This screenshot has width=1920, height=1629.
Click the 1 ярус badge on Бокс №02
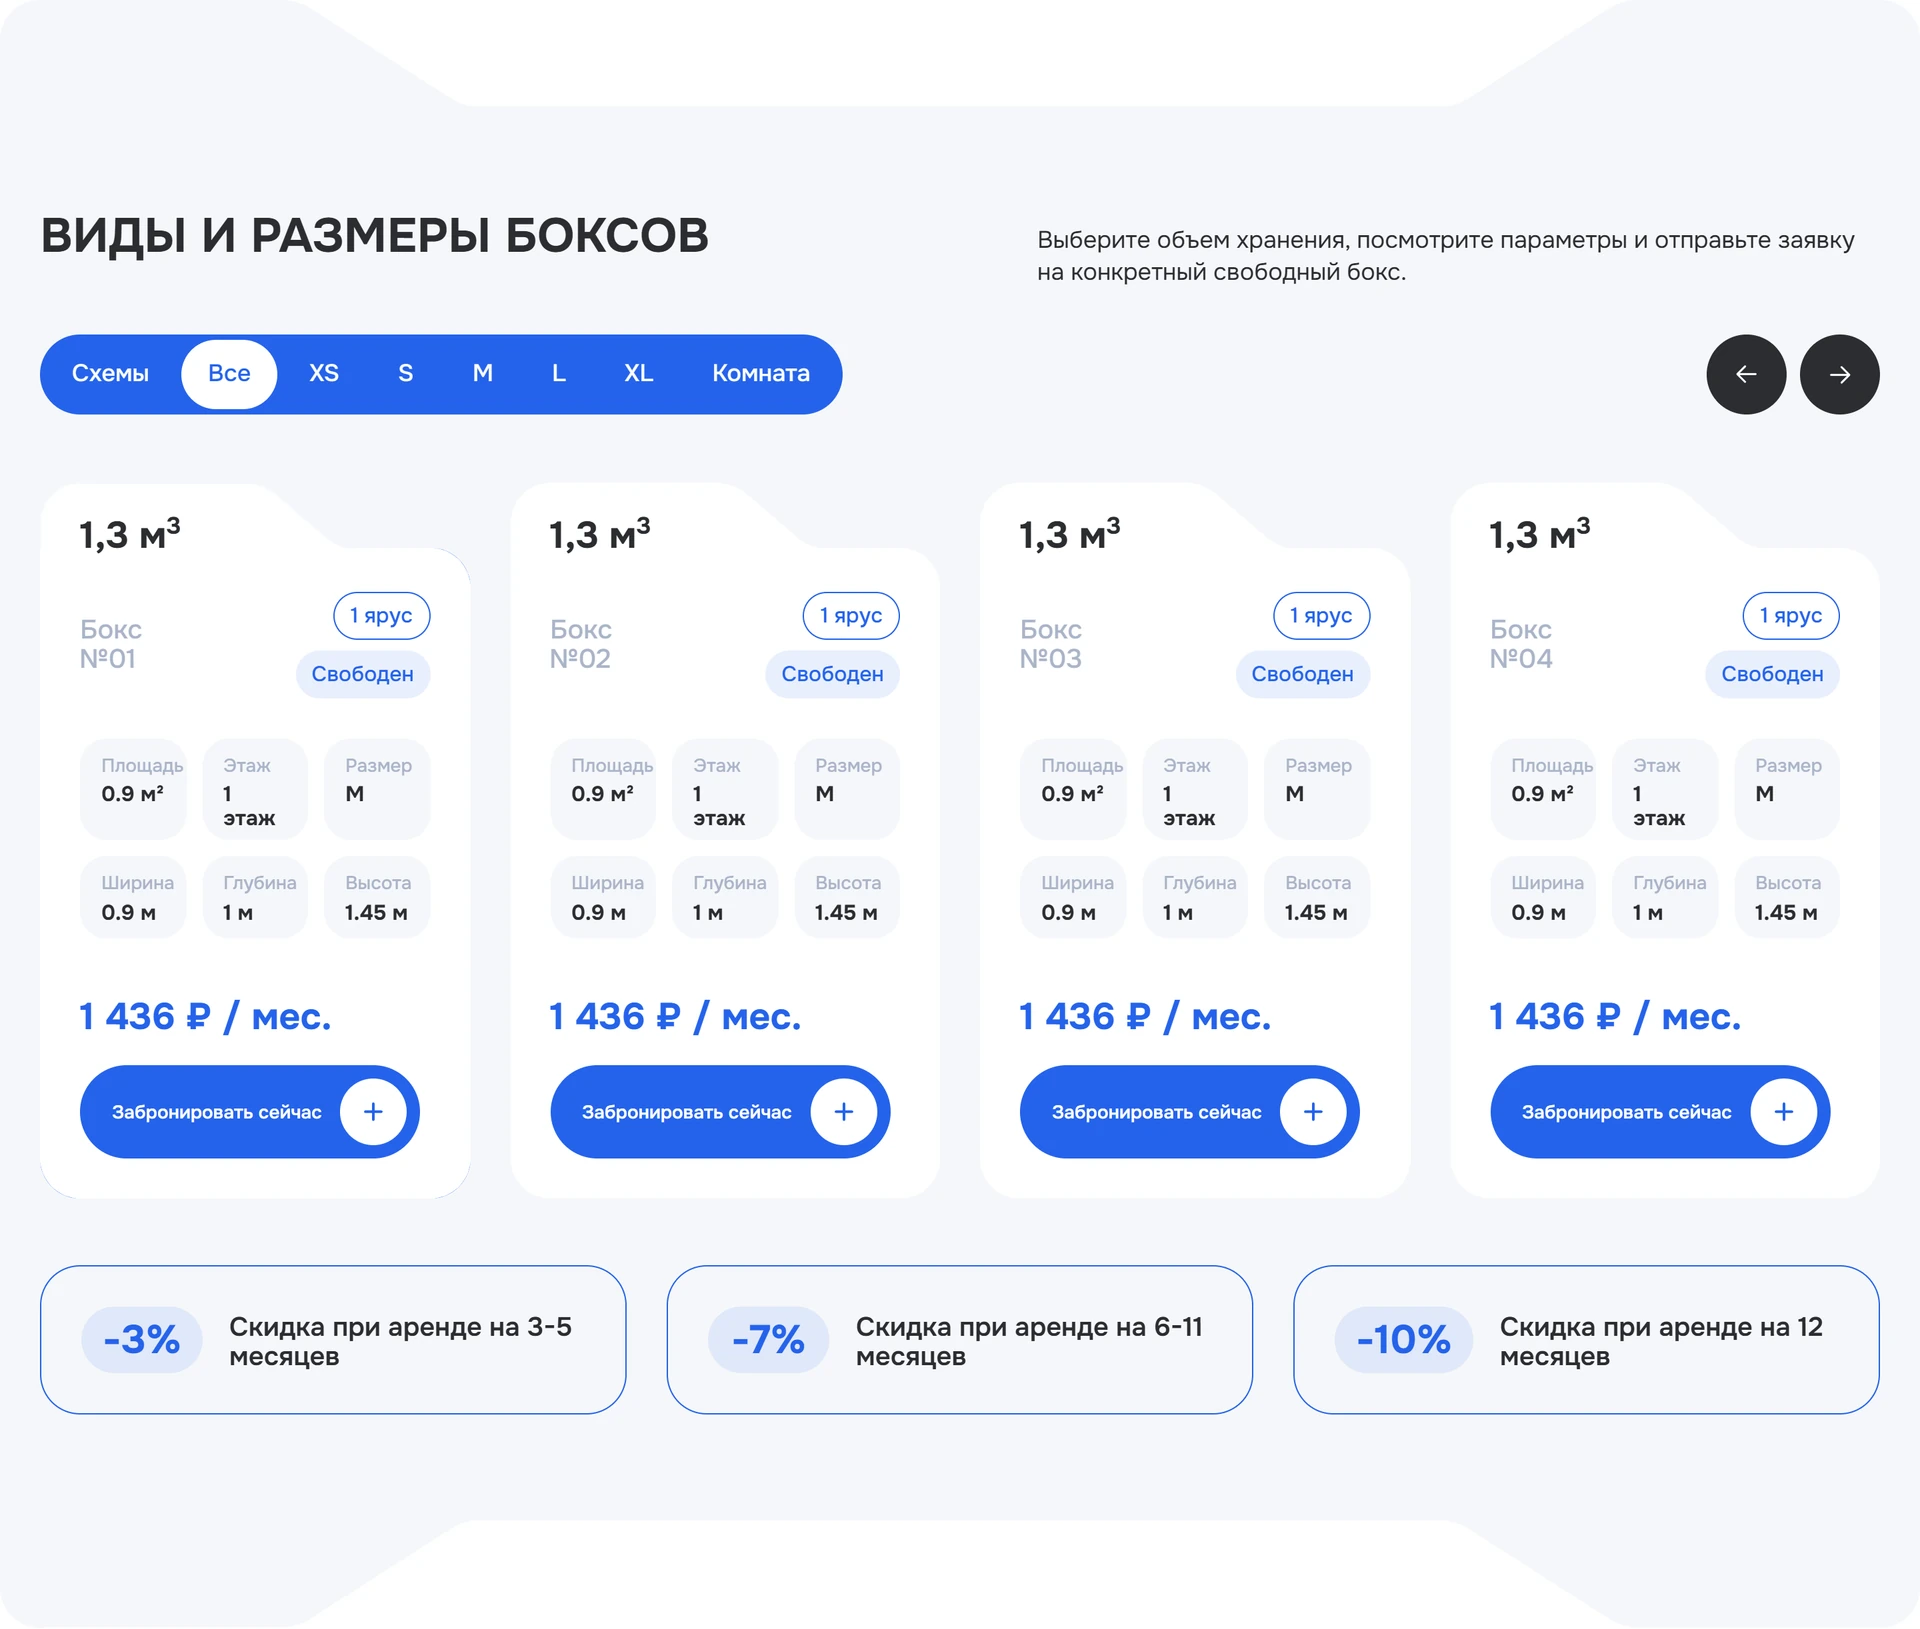(x=851, y=616)
